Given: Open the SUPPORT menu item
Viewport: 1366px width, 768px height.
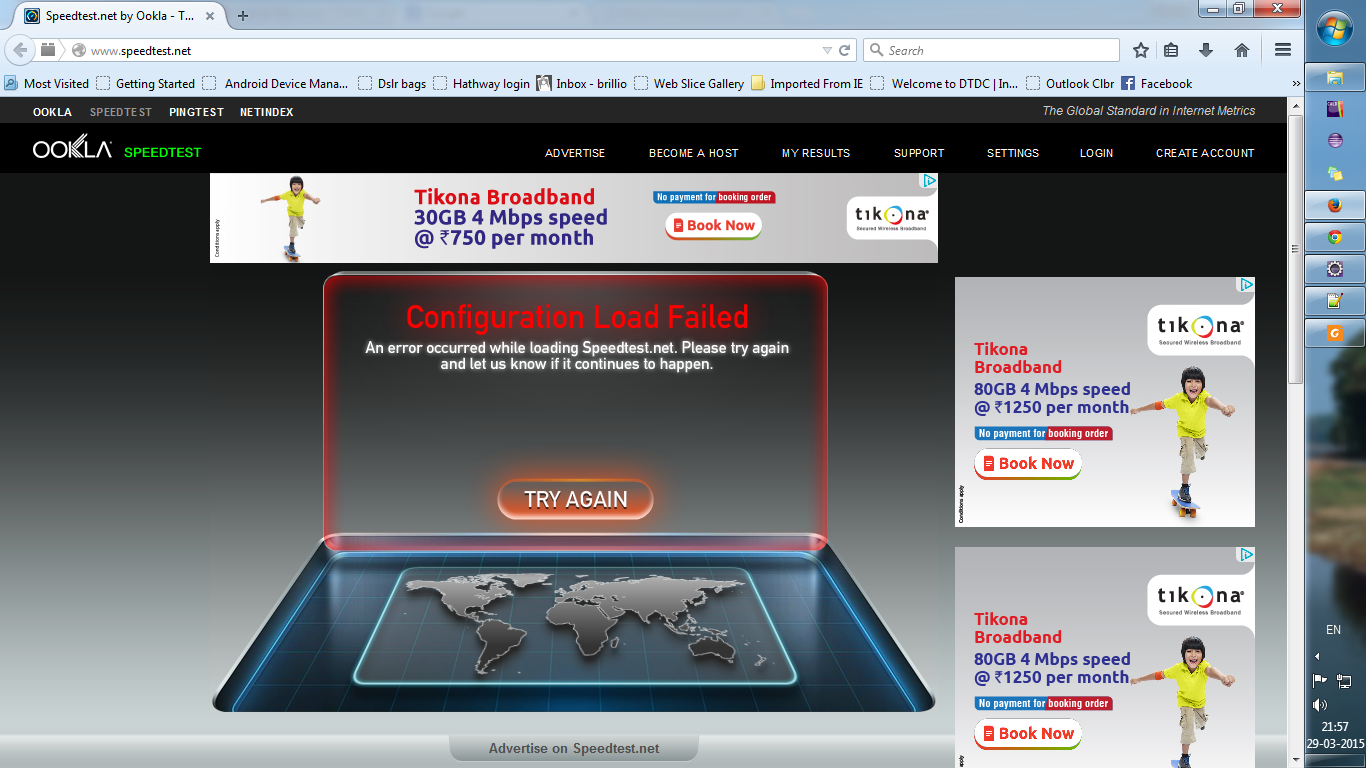Looking at the screenshot, I should point(919,153).
